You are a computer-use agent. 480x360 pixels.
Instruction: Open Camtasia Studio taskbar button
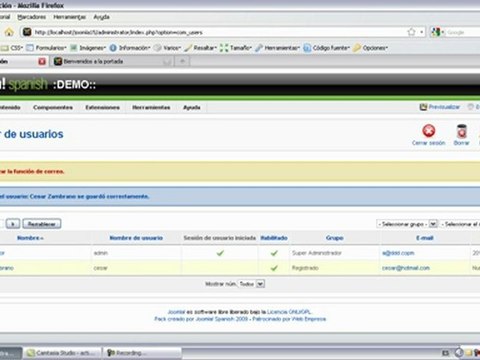64,353
